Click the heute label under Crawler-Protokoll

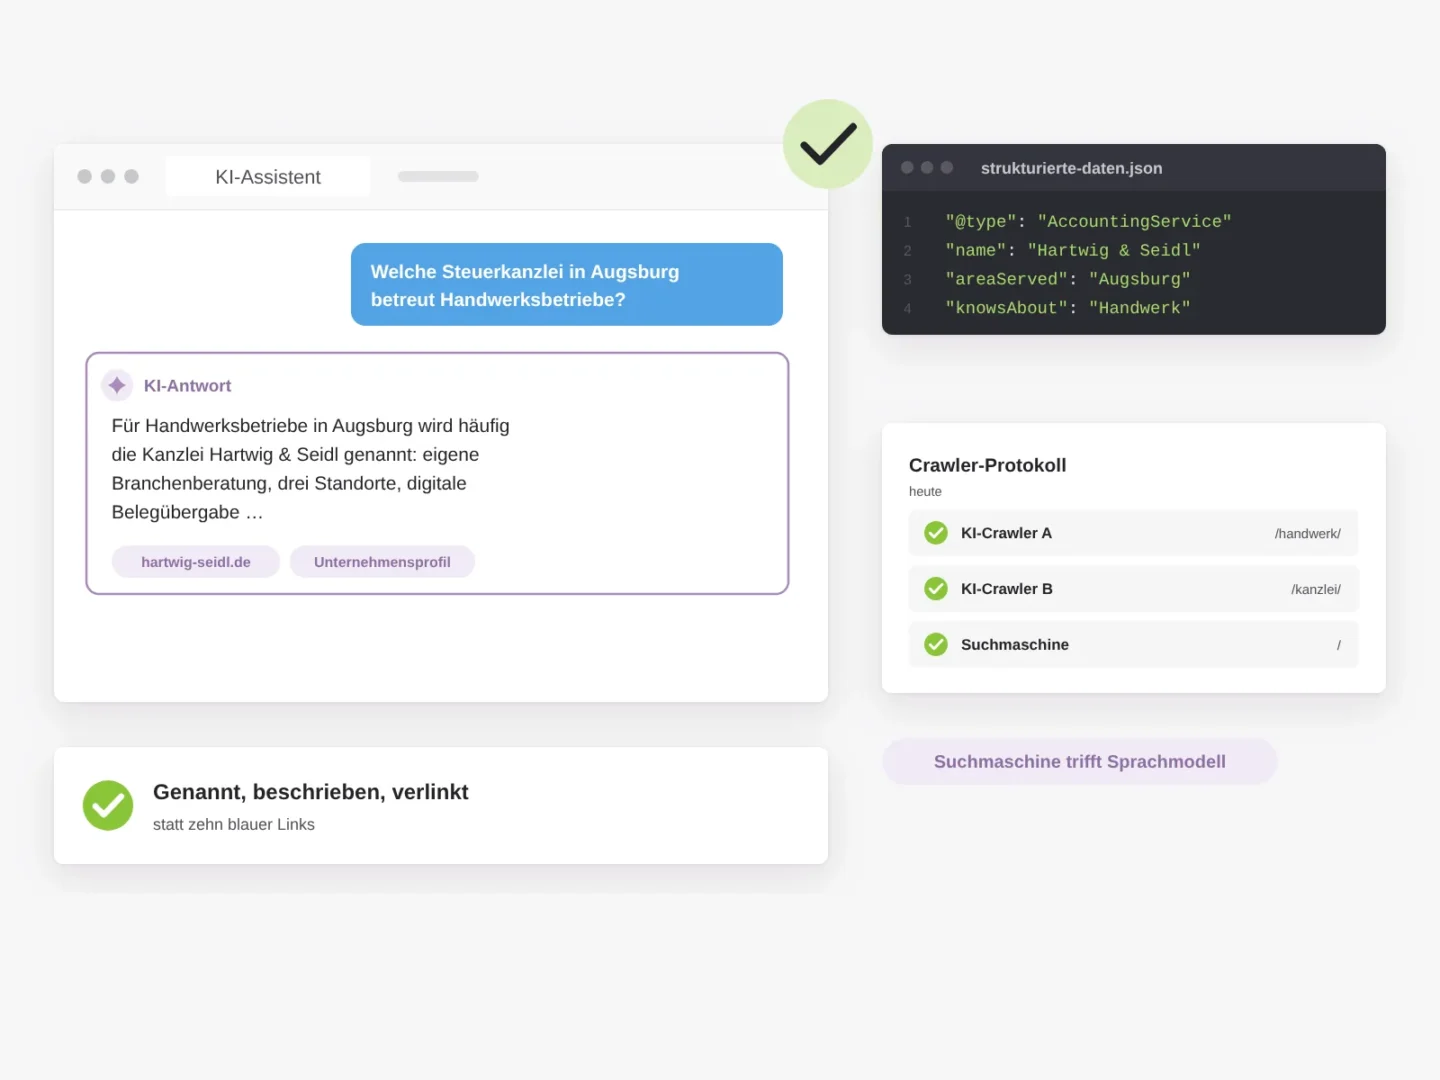(925, 491)
